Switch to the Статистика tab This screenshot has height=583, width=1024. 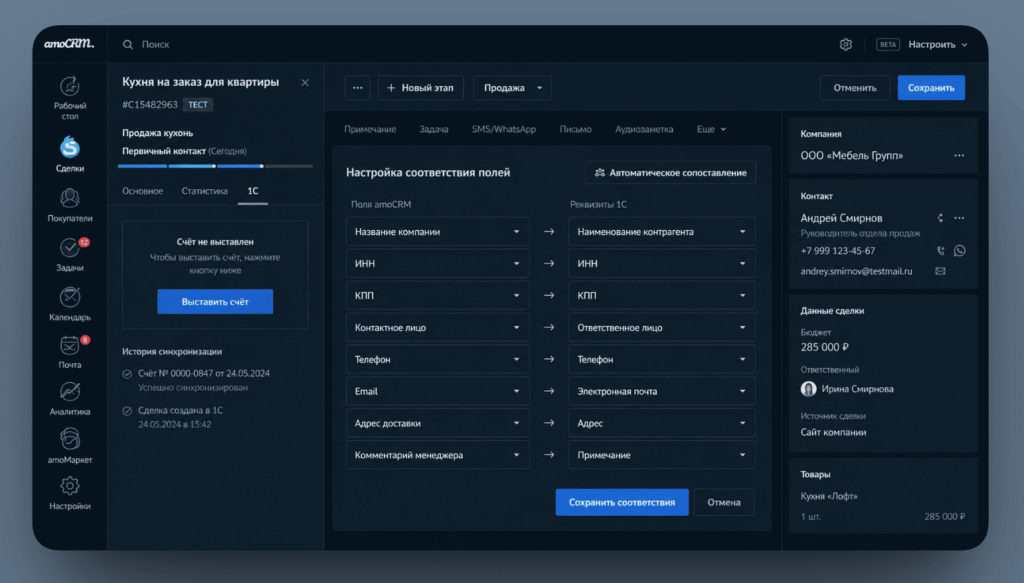[204, 191]
